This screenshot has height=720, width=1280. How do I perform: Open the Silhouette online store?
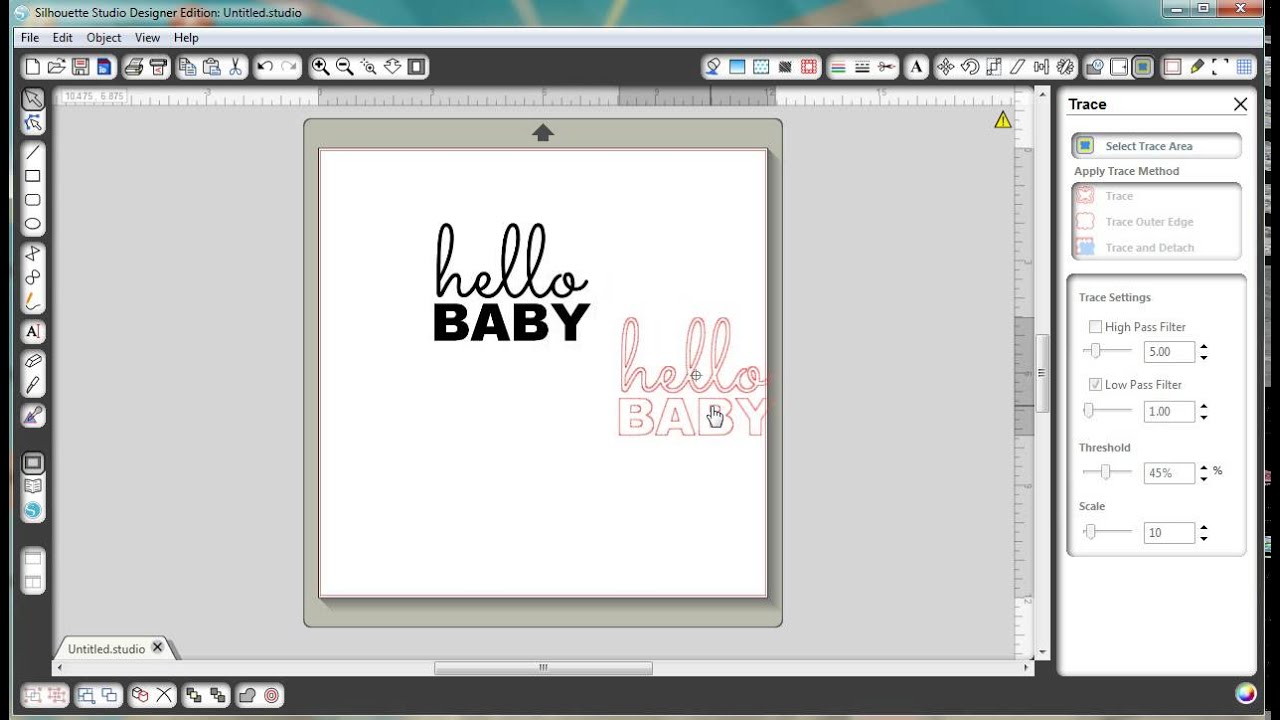[33, 511]
